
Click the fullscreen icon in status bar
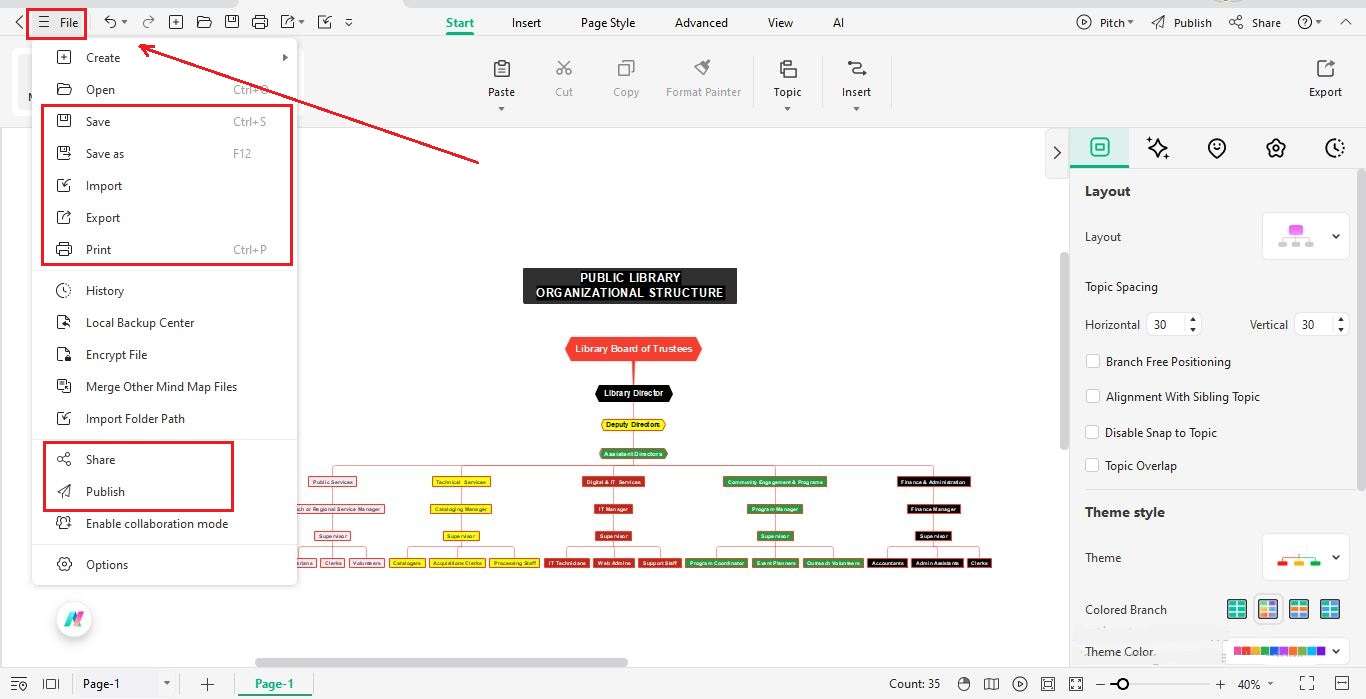pos(1306,684)
